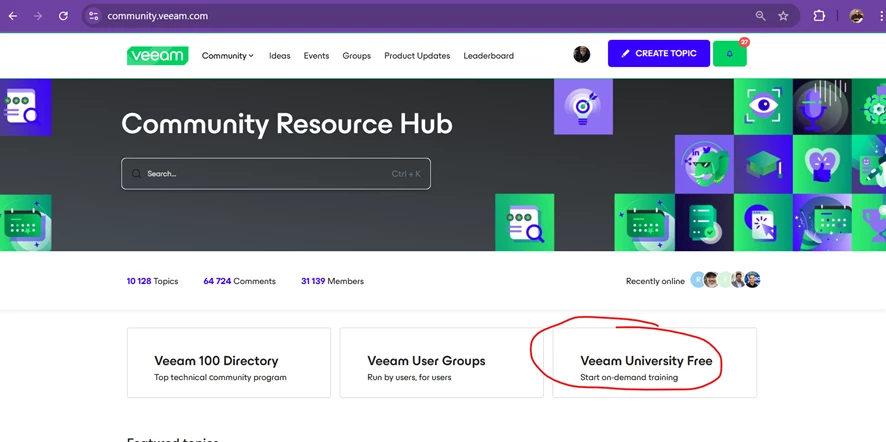Bookmark this page with the star icon
The image size is (886, 442).
pyautogui.click(x=783, y=16)
